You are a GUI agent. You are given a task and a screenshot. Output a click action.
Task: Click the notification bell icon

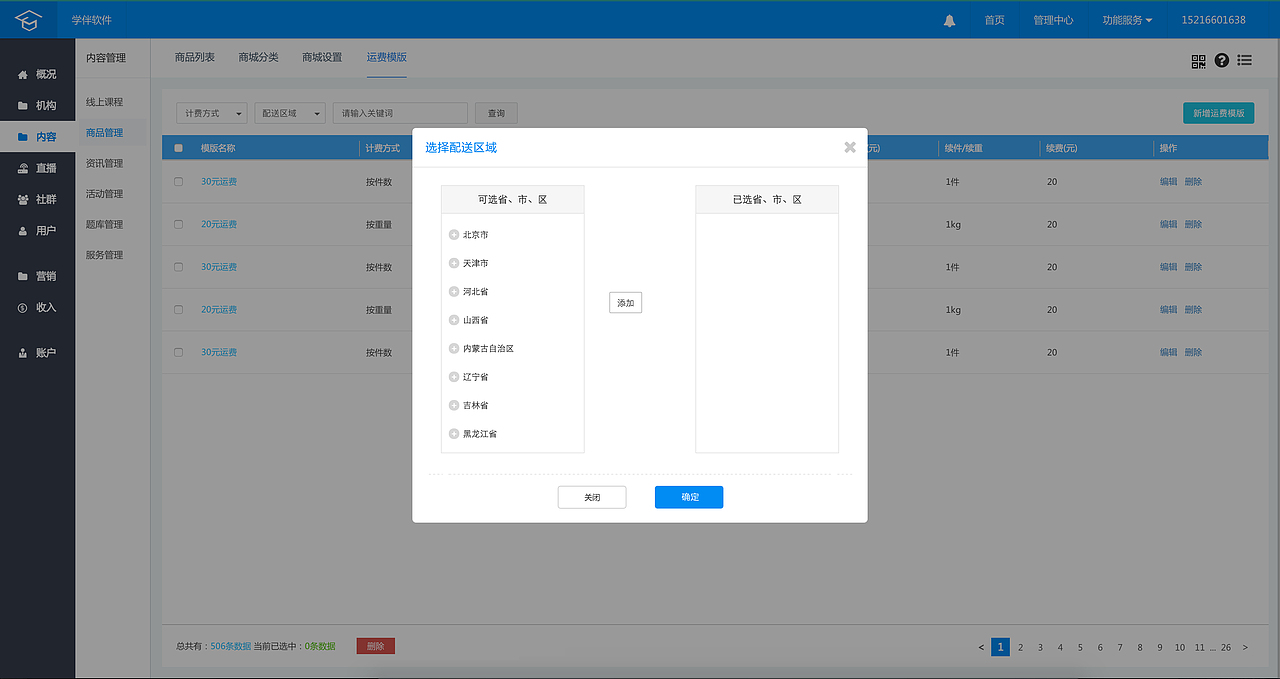pyautogui.click(x=948, y=19)
